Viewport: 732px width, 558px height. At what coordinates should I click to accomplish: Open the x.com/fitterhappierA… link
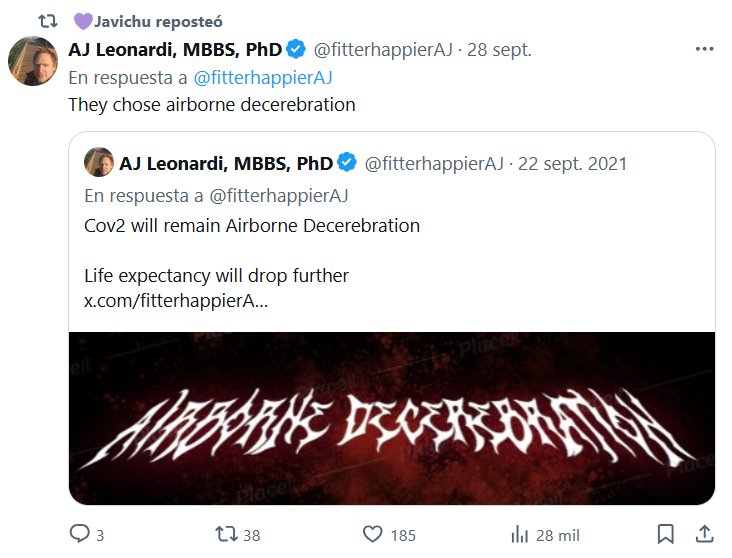(176, 300)
